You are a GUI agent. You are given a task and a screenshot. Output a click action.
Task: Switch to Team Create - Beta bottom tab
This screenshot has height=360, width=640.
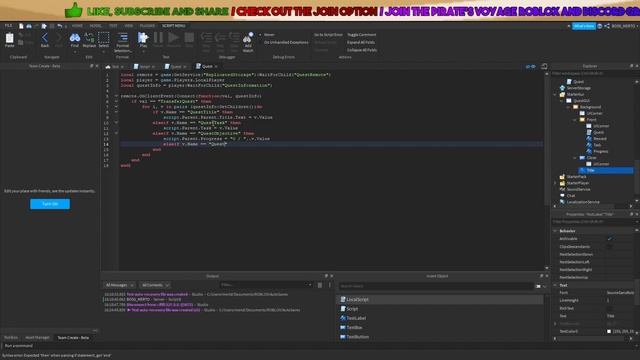(73, 338)
